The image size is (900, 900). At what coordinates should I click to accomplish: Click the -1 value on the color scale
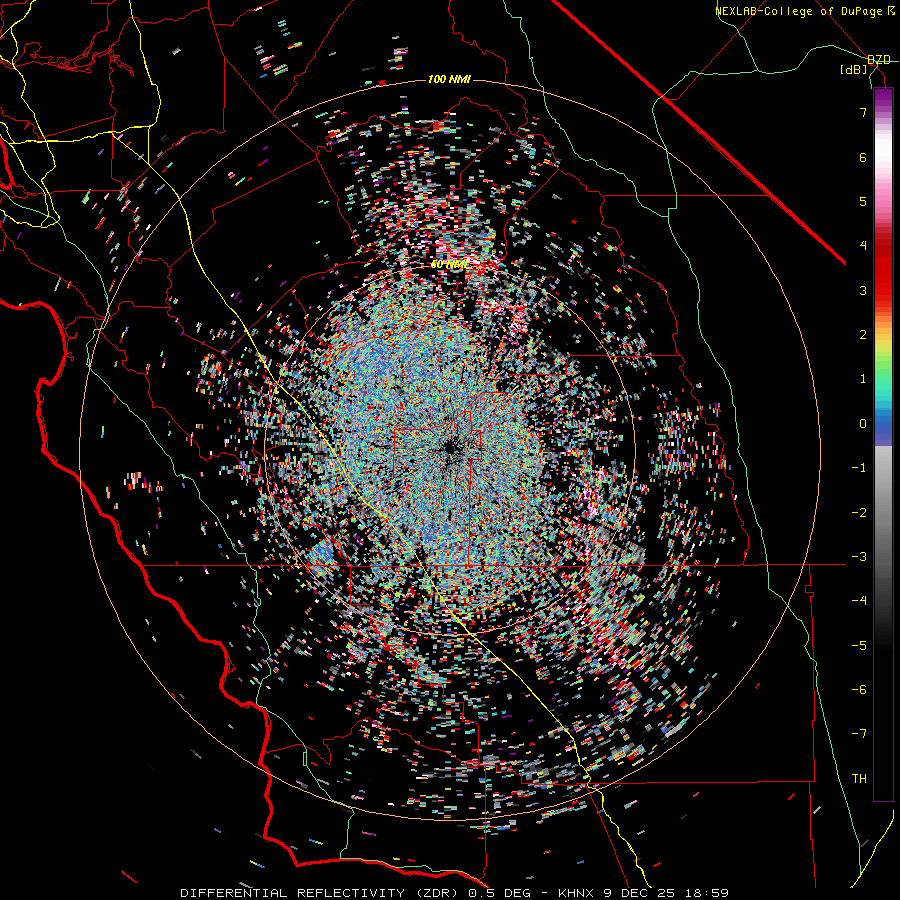[x=859, y=468]
